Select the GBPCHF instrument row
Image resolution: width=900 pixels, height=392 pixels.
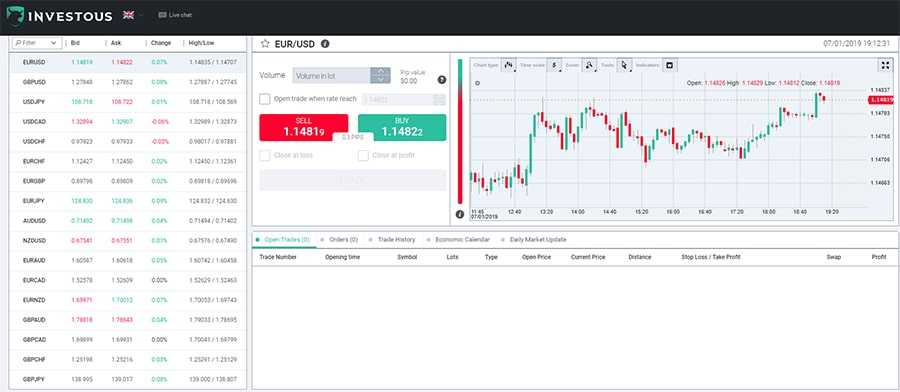128,359
